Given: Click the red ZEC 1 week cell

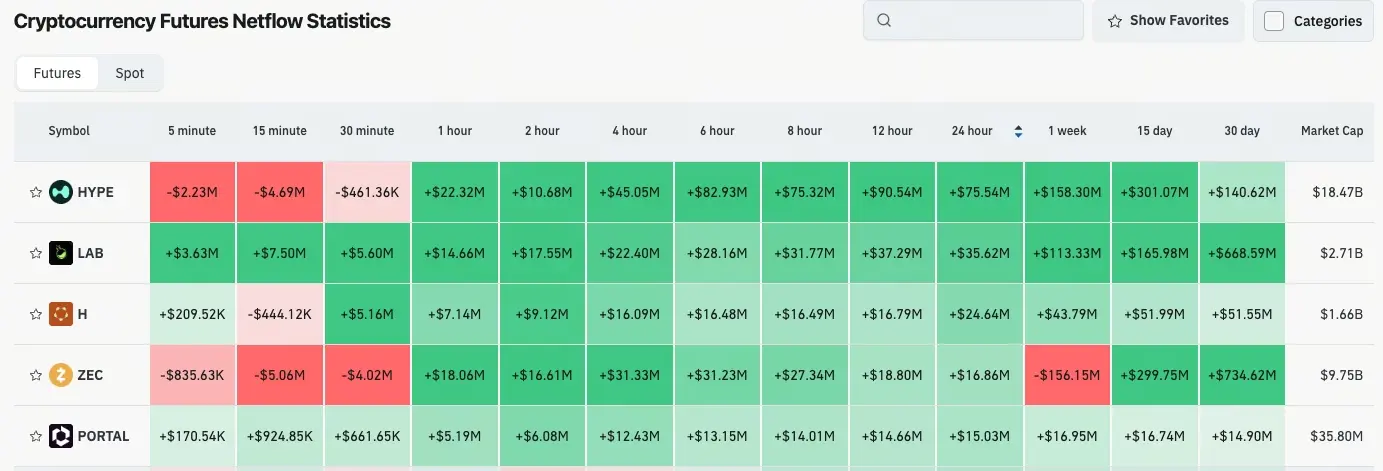Looking at the screenshot, I should pos(1067,375).
